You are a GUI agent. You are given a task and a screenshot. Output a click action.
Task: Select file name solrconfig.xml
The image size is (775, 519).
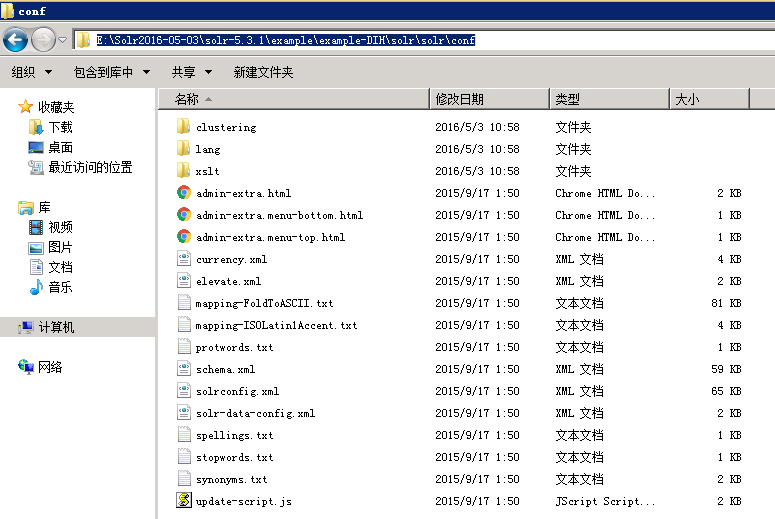pyautogui.click(x=237, y=391)
